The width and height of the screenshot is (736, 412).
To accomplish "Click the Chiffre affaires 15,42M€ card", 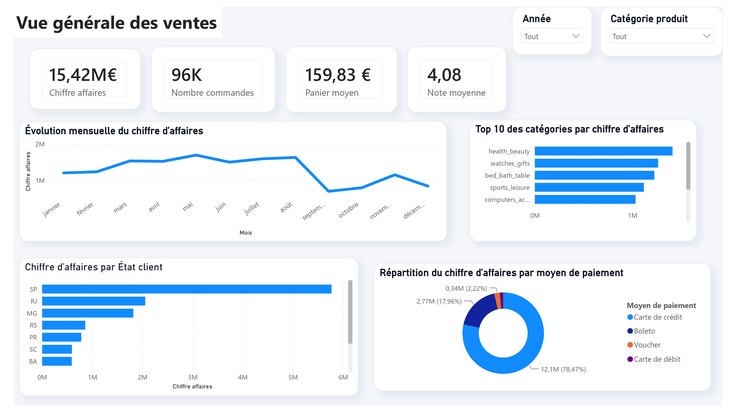I will pos(85,79).
